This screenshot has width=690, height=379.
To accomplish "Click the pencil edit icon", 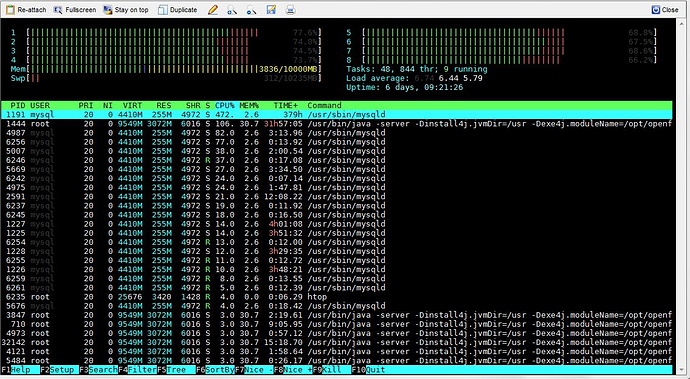I will tap(213, 10).
